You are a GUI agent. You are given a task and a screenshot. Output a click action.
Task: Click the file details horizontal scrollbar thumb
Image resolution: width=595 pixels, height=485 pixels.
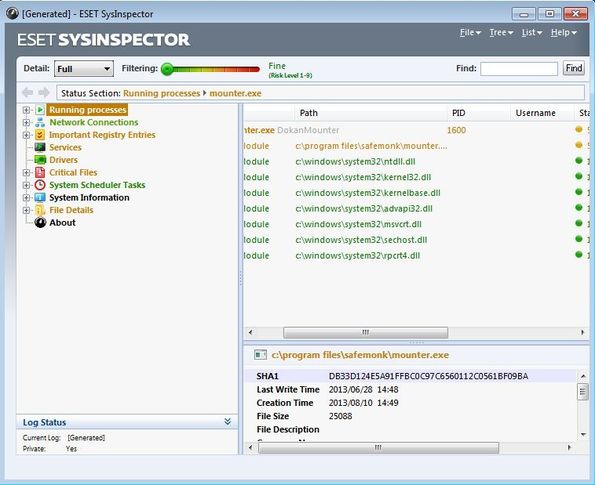click(x=378, y=448)
